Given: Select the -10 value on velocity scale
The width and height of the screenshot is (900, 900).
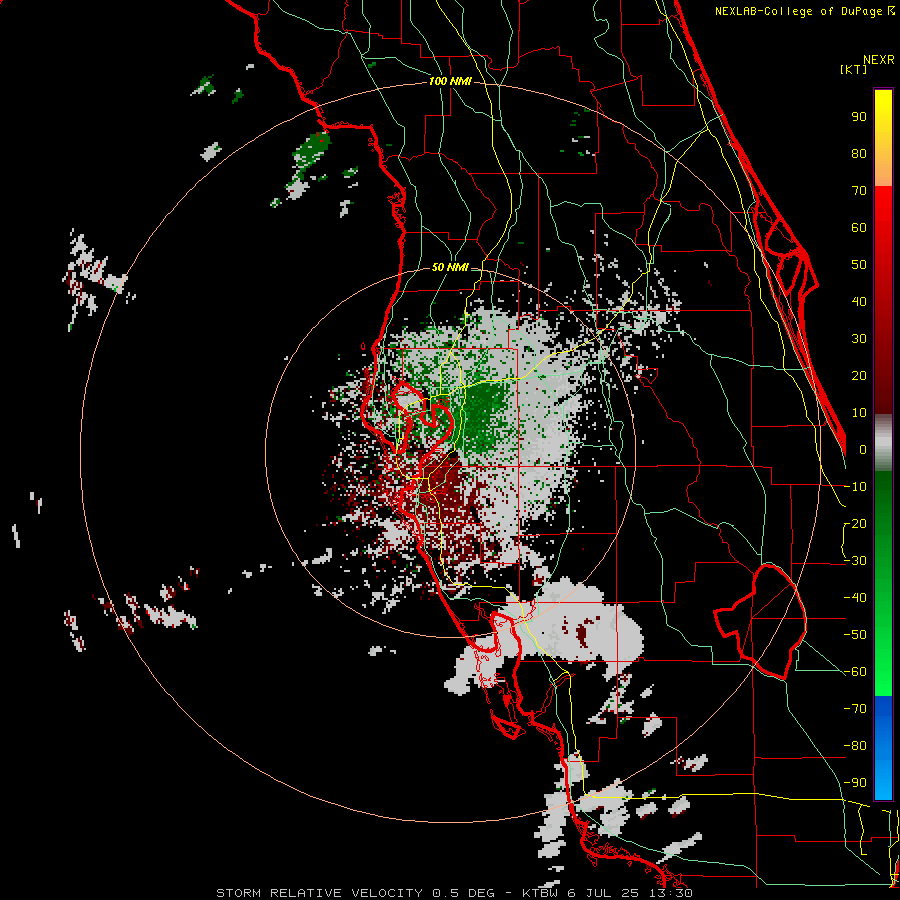Looking at the screenshot, I should pyautogui.click(x=855, y=487).
